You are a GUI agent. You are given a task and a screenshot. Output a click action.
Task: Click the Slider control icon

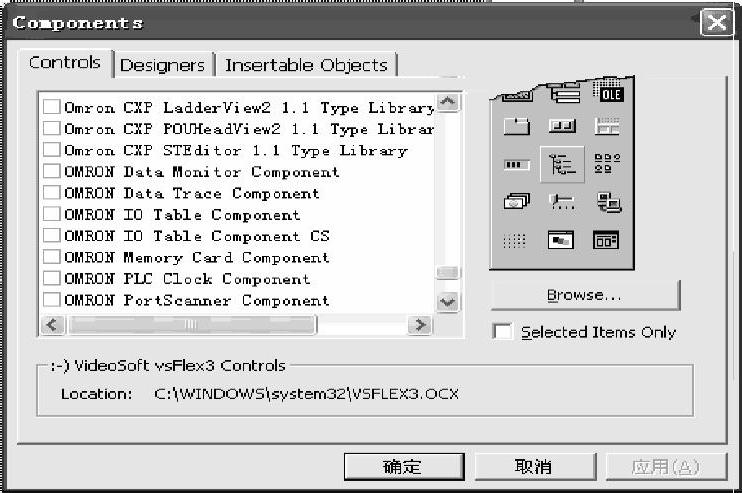(x=562, y=202)
